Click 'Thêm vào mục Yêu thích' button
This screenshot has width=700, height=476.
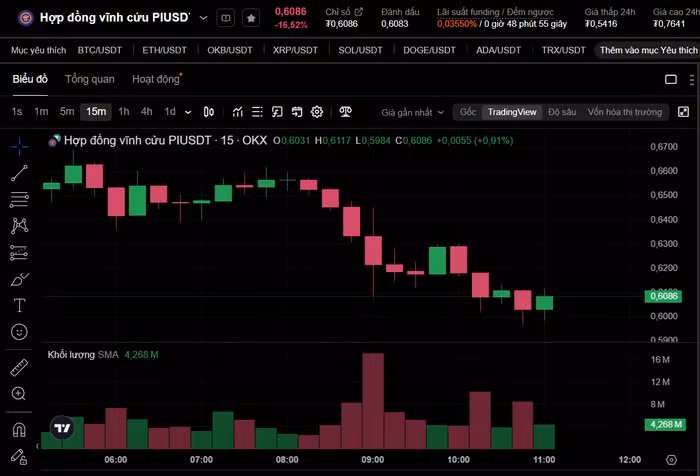tap(648, 49)
